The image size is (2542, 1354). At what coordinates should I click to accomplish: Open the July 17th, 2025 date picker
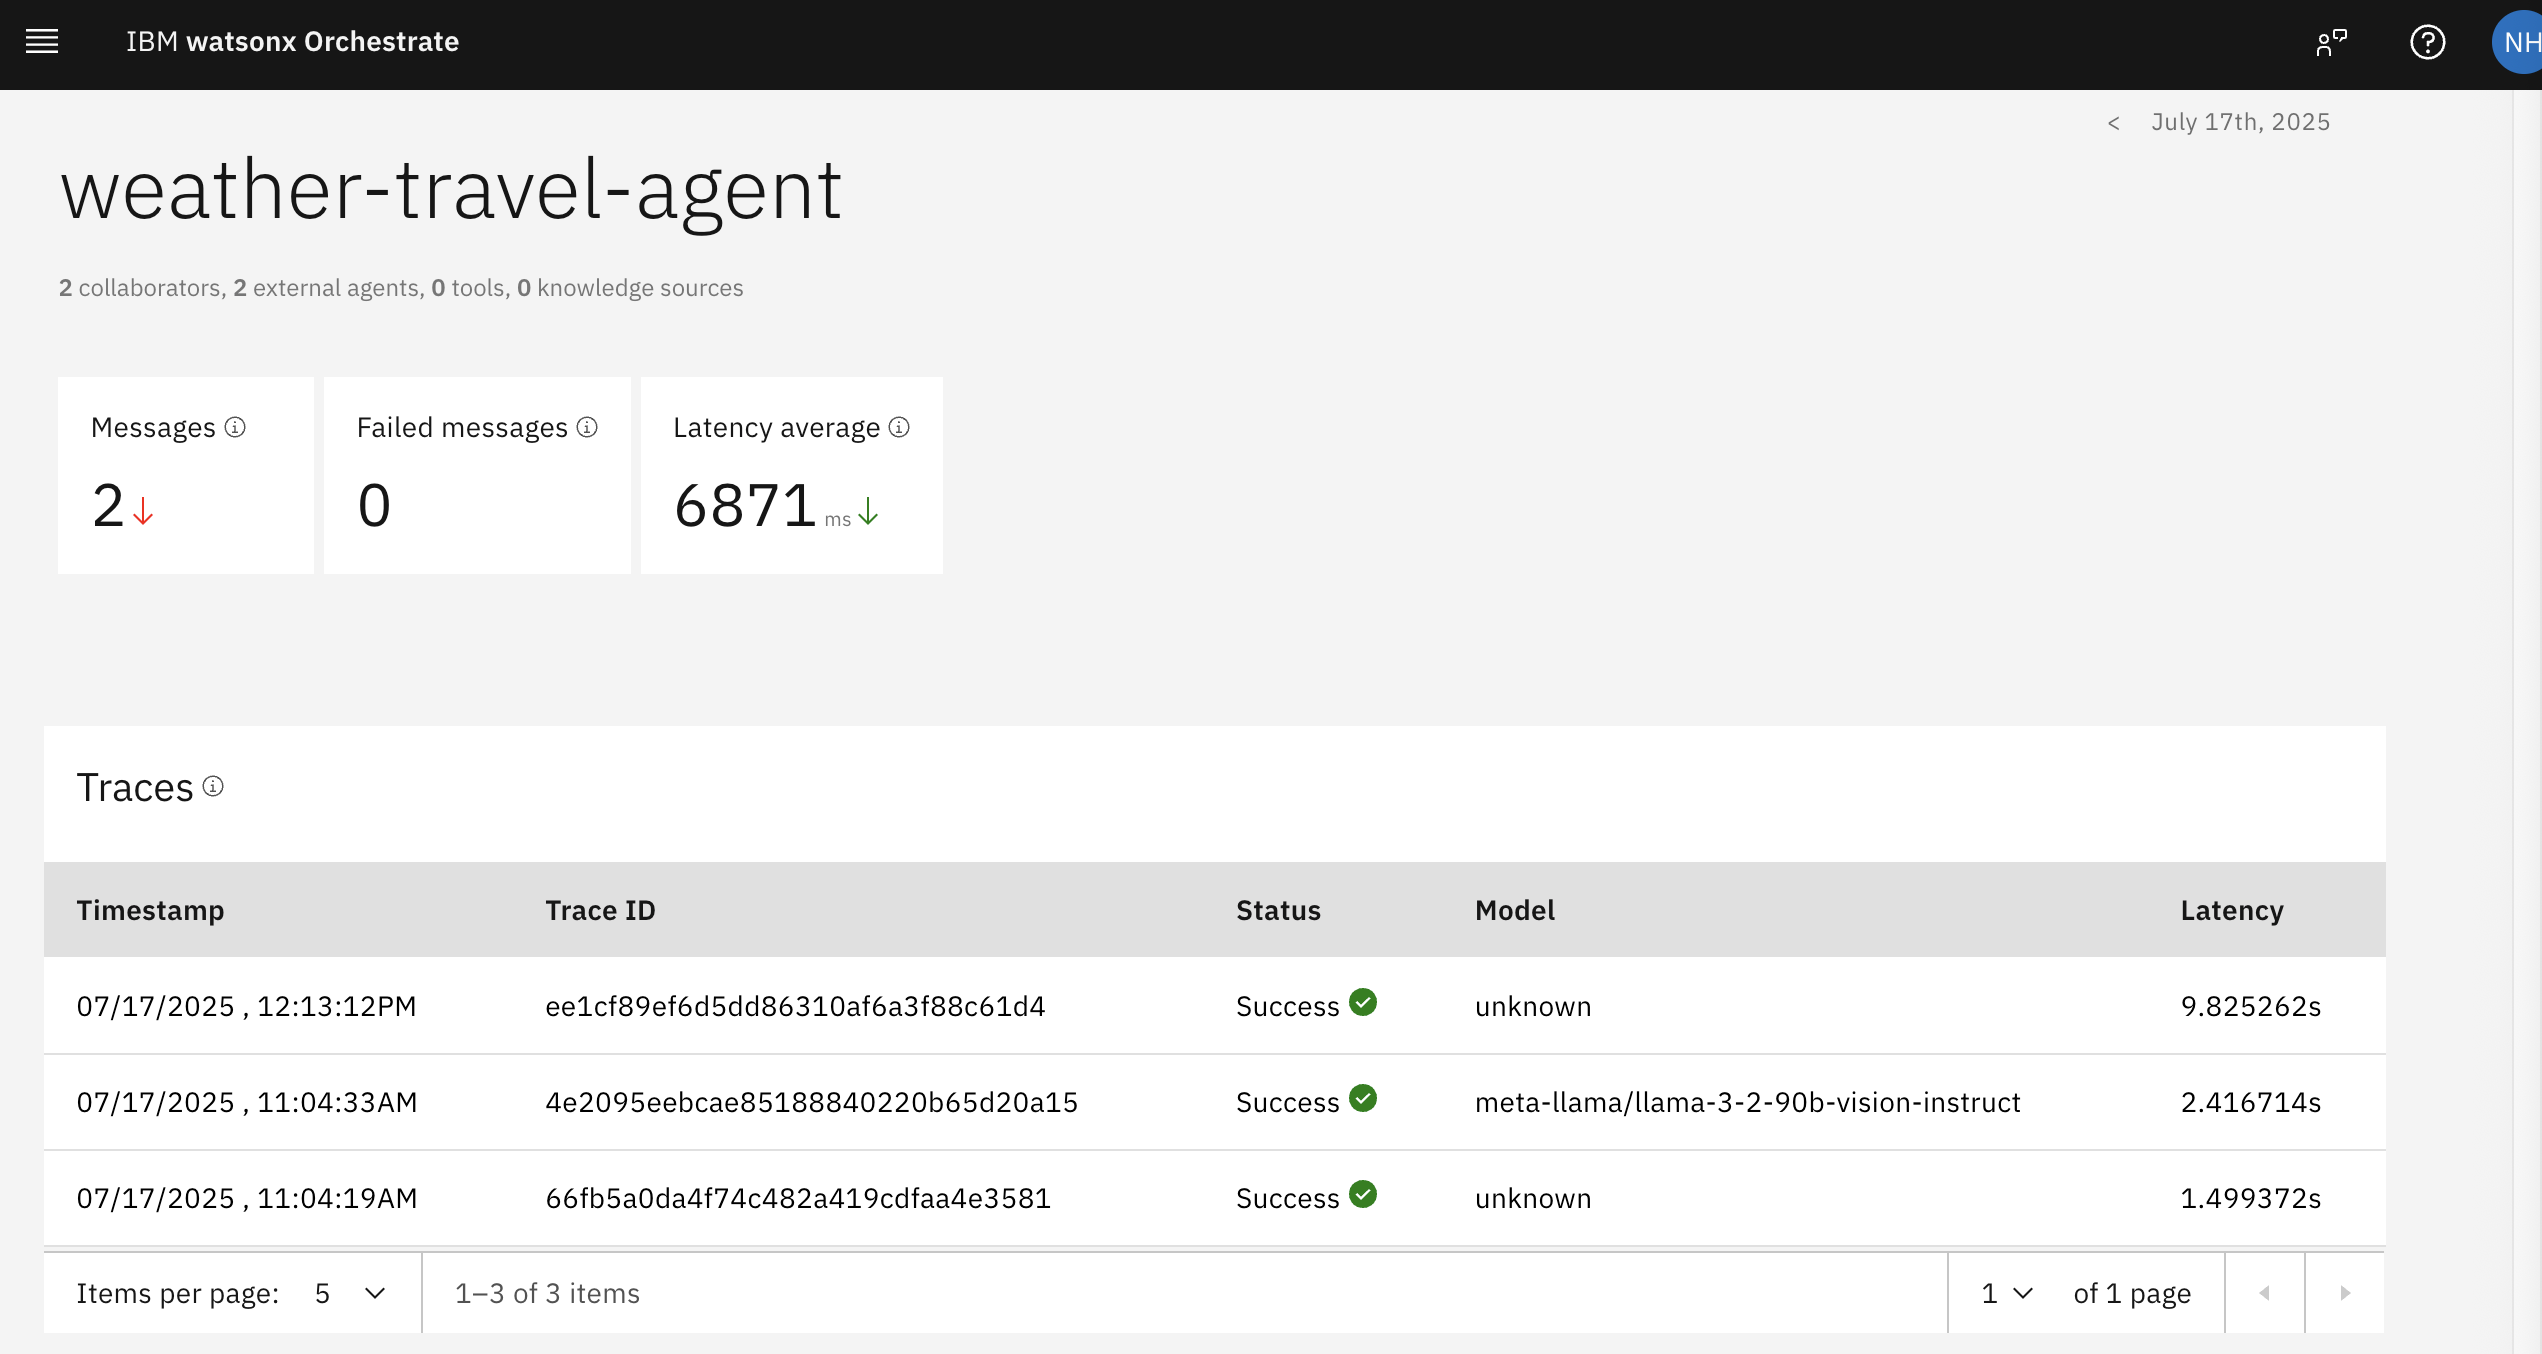tap(2240, 122)
